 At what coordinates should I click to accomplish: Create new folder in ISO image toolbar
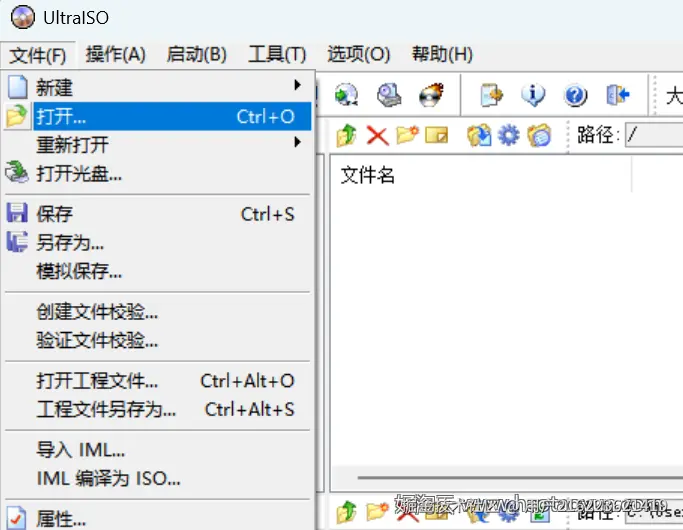pos(408,135)
